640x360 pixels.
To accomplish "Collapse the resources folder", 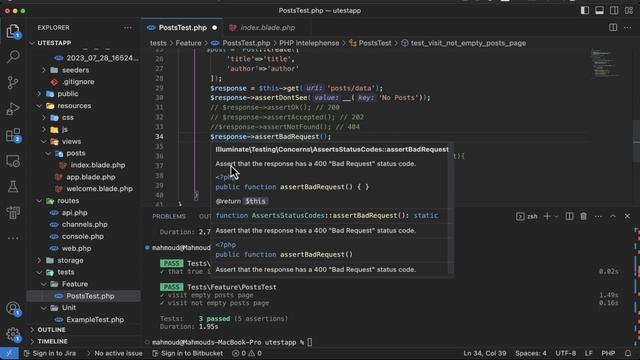I will pyautogui.click(x=74, y=105).
